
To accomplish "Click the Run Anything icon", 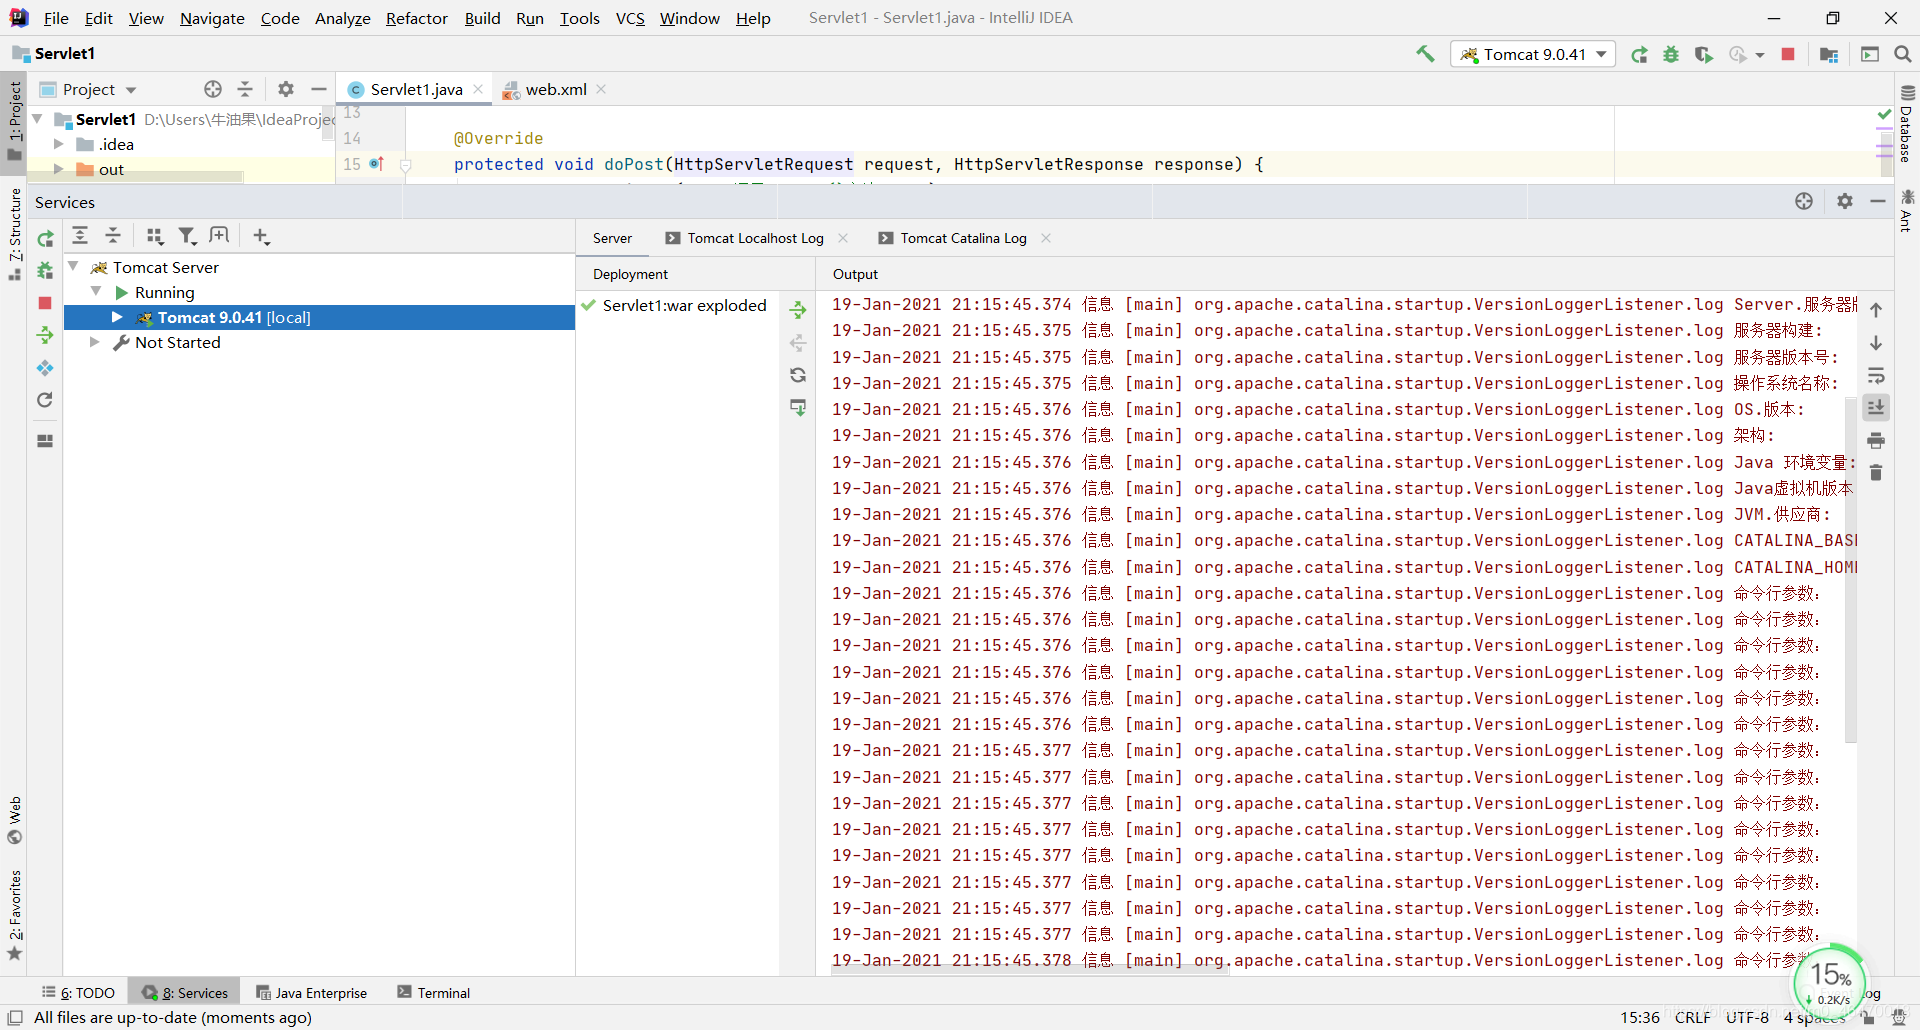I will click(x=1870, y=54).
